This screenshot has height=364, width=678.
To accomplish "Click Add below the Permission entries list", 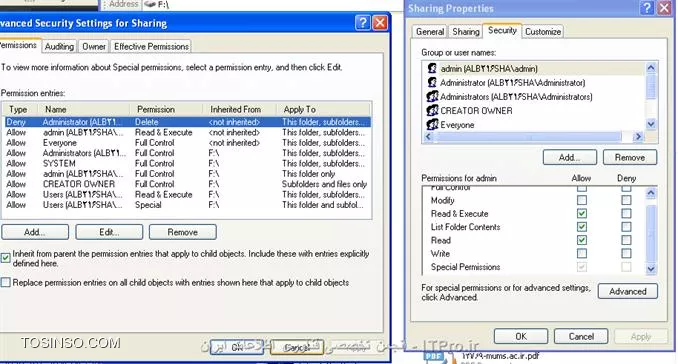I will tap(35, 232).
